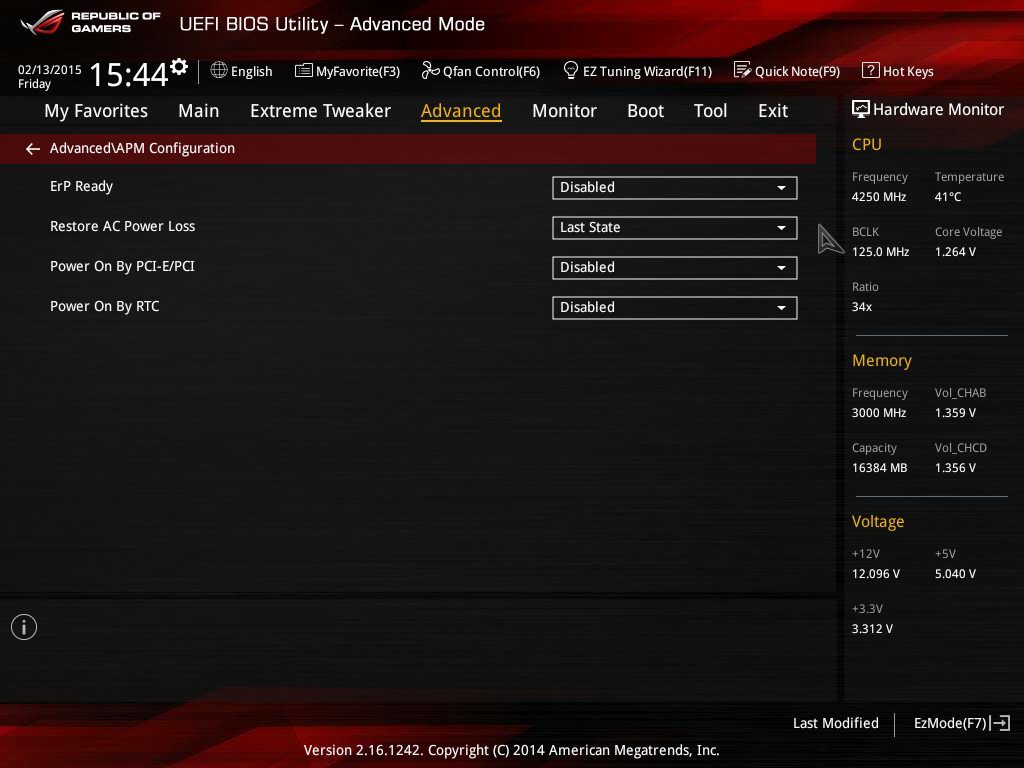Click the 16384 MB capacity value

pyautogui.click(x=879, y=468)
